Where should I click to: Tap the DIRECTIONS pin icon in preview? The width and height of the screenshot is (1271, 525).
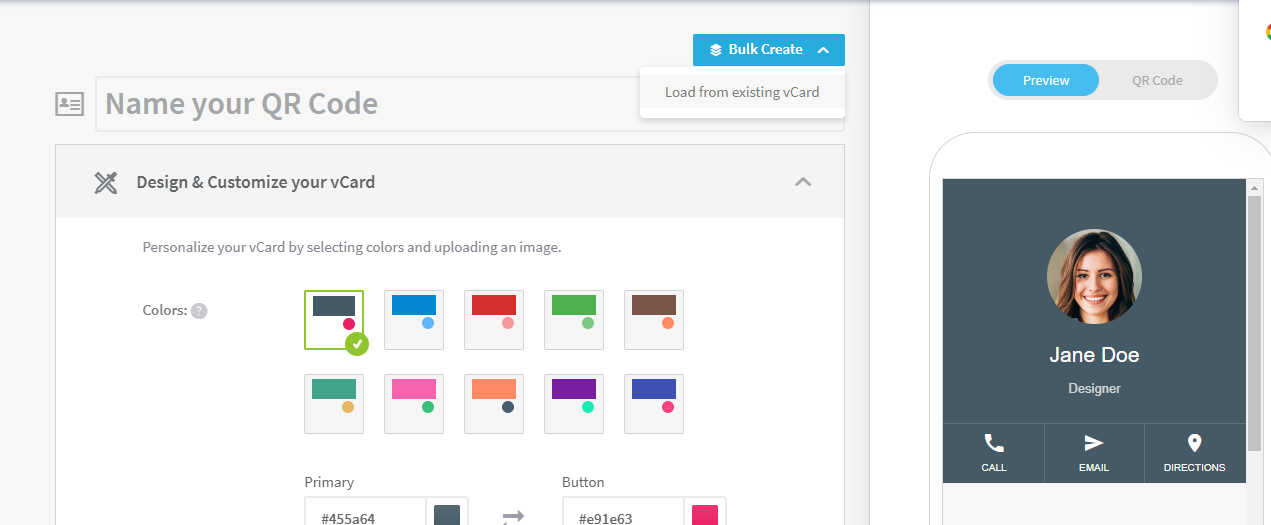(1194, 443)
